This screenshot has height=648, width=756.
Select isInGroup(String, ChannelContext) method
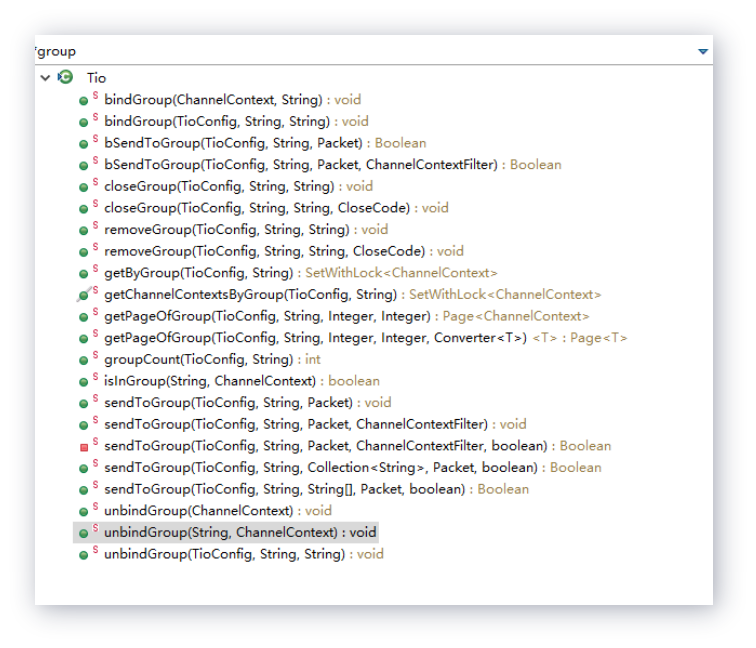tap(242, 381)
